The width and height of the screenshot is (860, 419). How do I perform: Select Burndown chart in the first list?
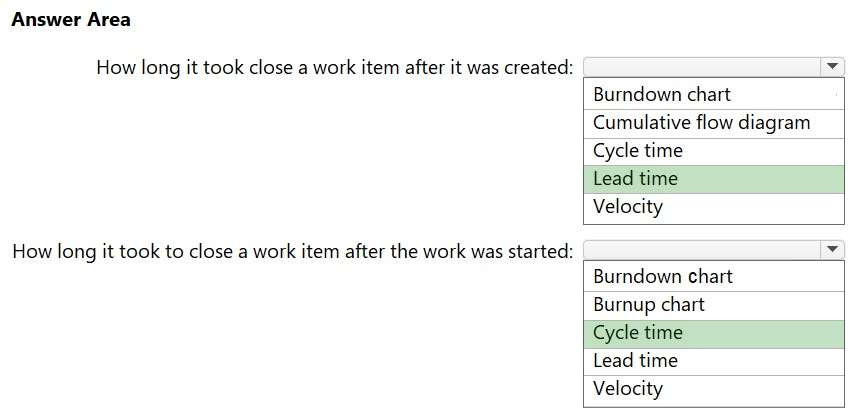[x=661, y=95]
